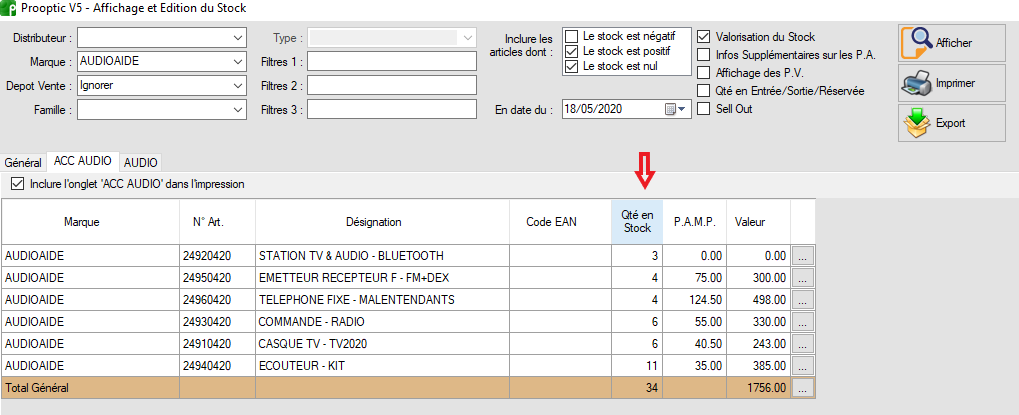Click the 'Total Général' row label
The image size is (1019, 415).
(x=36, y=388)
